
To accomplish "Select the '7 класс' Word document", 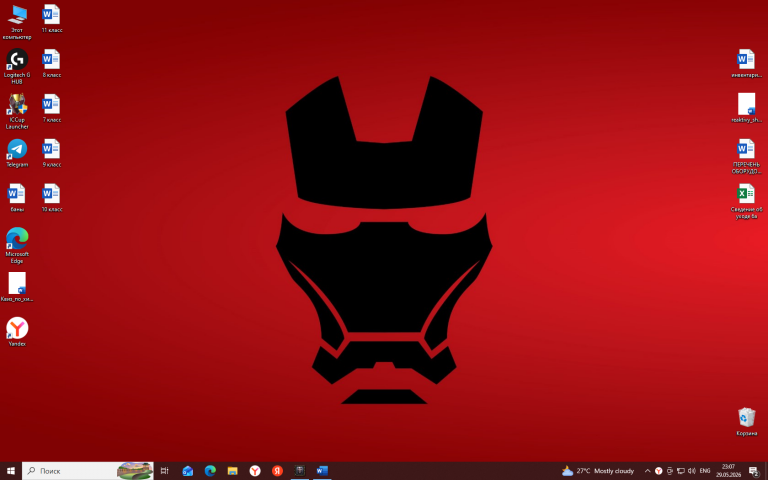I will (51, 108).
